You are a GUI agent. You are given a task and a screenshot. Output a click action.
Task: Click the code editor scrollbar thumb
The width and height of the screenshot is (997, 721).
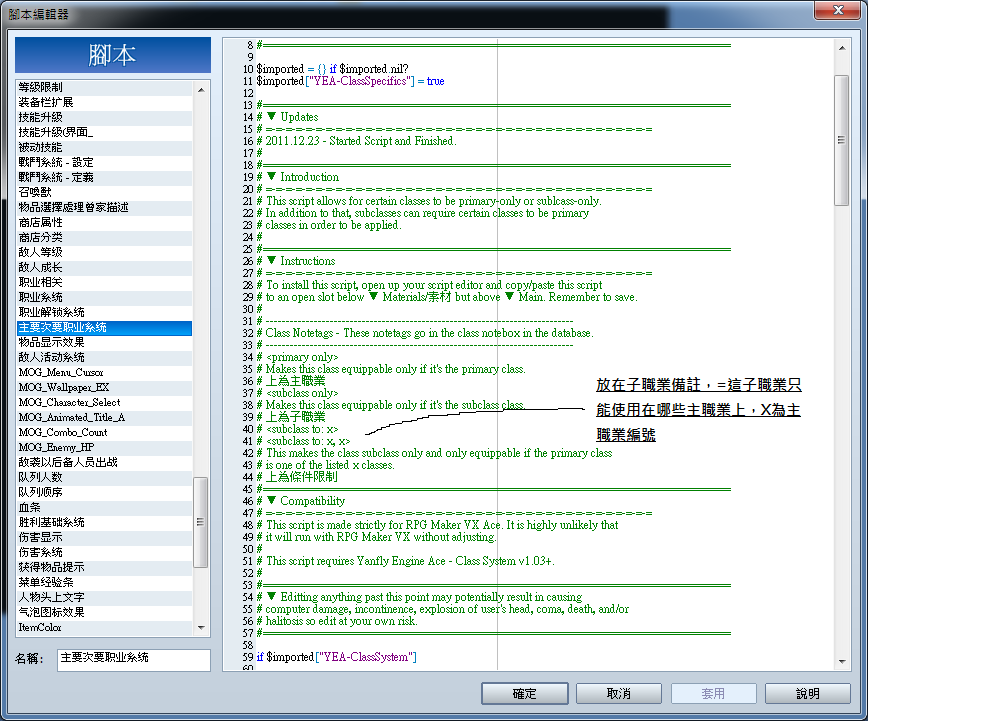pos(841,140)
